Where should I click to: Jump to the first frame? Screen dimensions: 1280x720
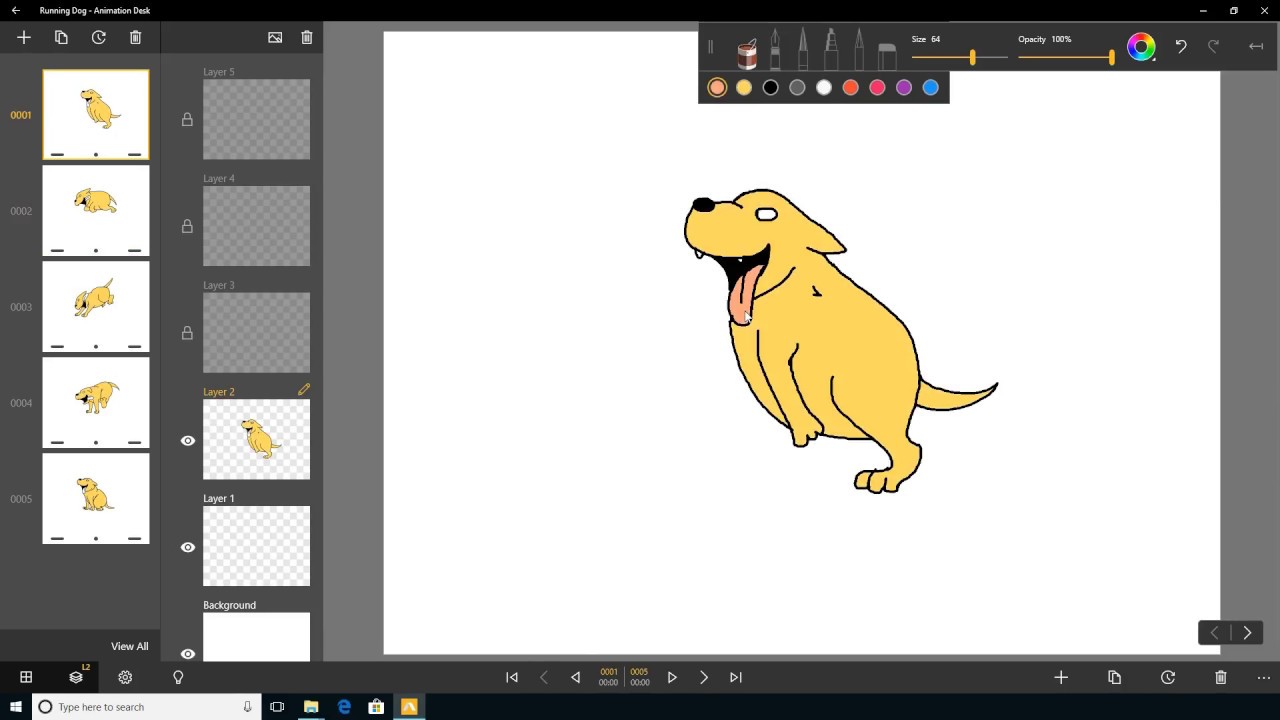point(512,677)
